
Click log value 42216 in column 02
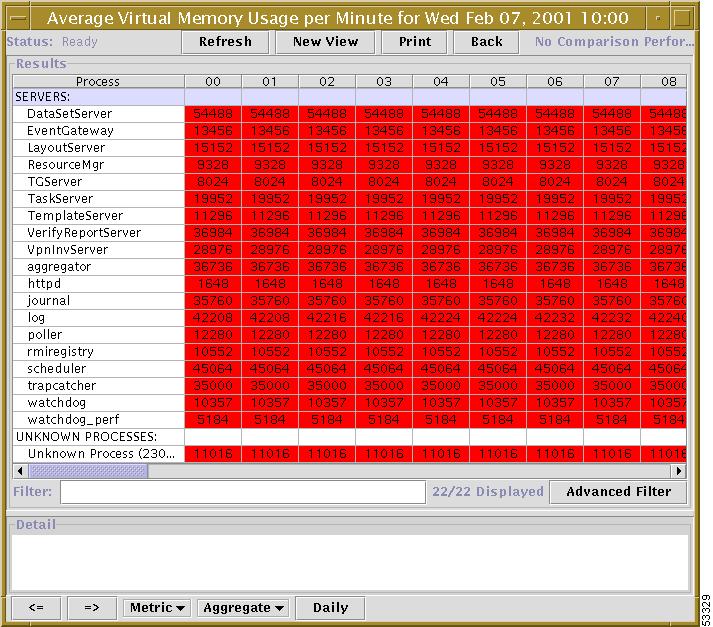click(327, 318)
